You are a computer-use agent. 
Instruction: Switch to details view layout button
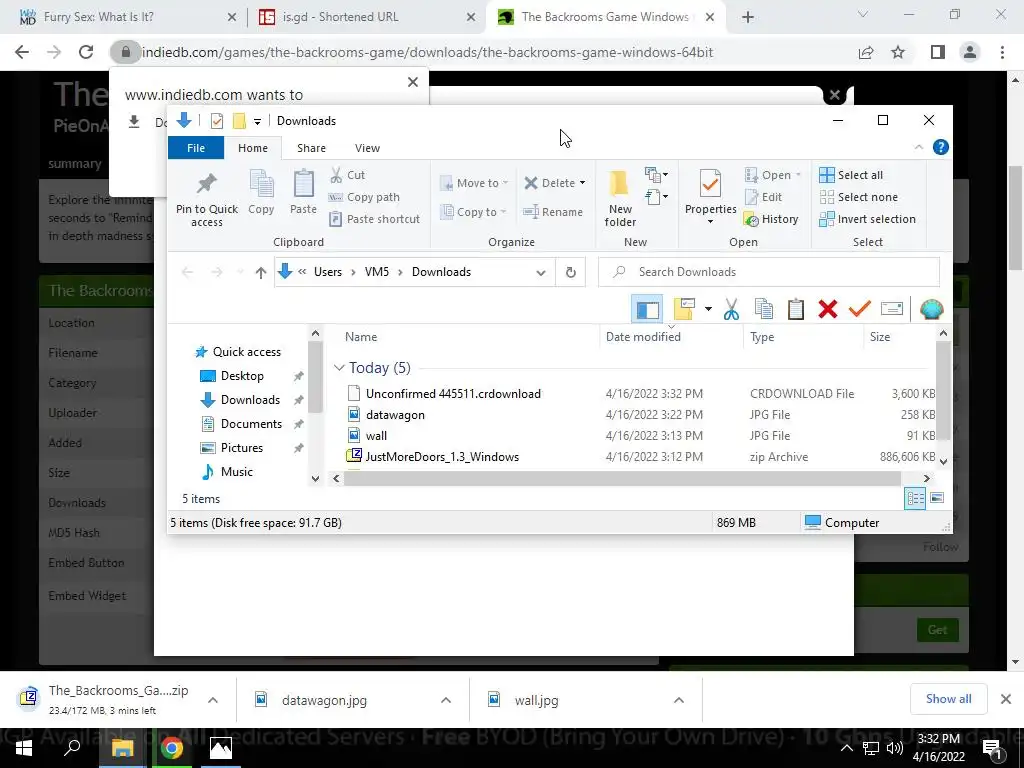(915, 498)
